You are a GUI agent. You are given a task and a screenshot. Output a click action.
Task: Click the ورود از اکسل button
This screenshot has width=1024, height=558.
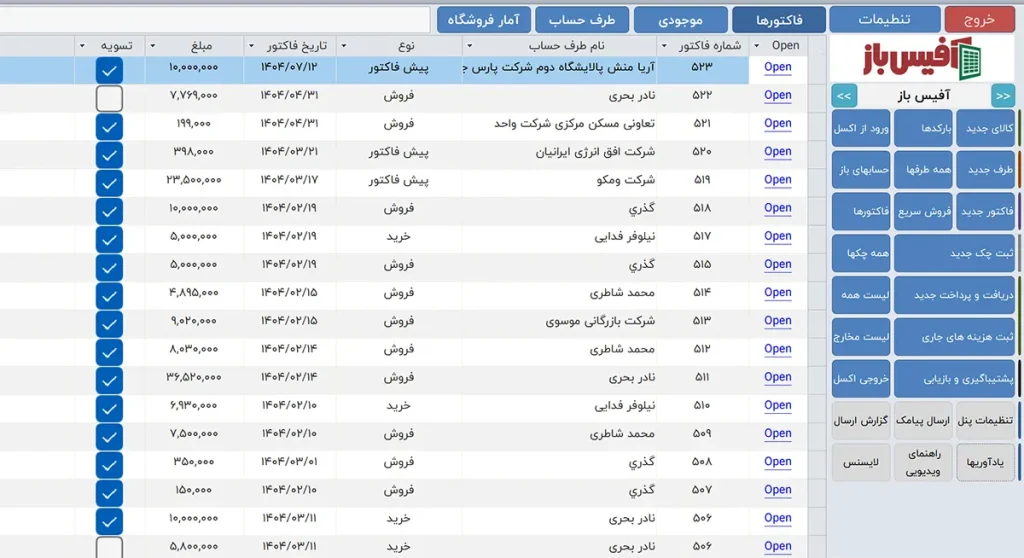point(861,128)
